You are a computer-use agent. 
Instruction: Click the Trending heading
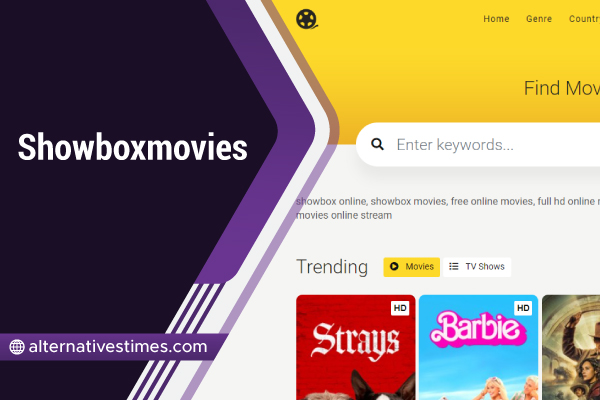[332, 267]
